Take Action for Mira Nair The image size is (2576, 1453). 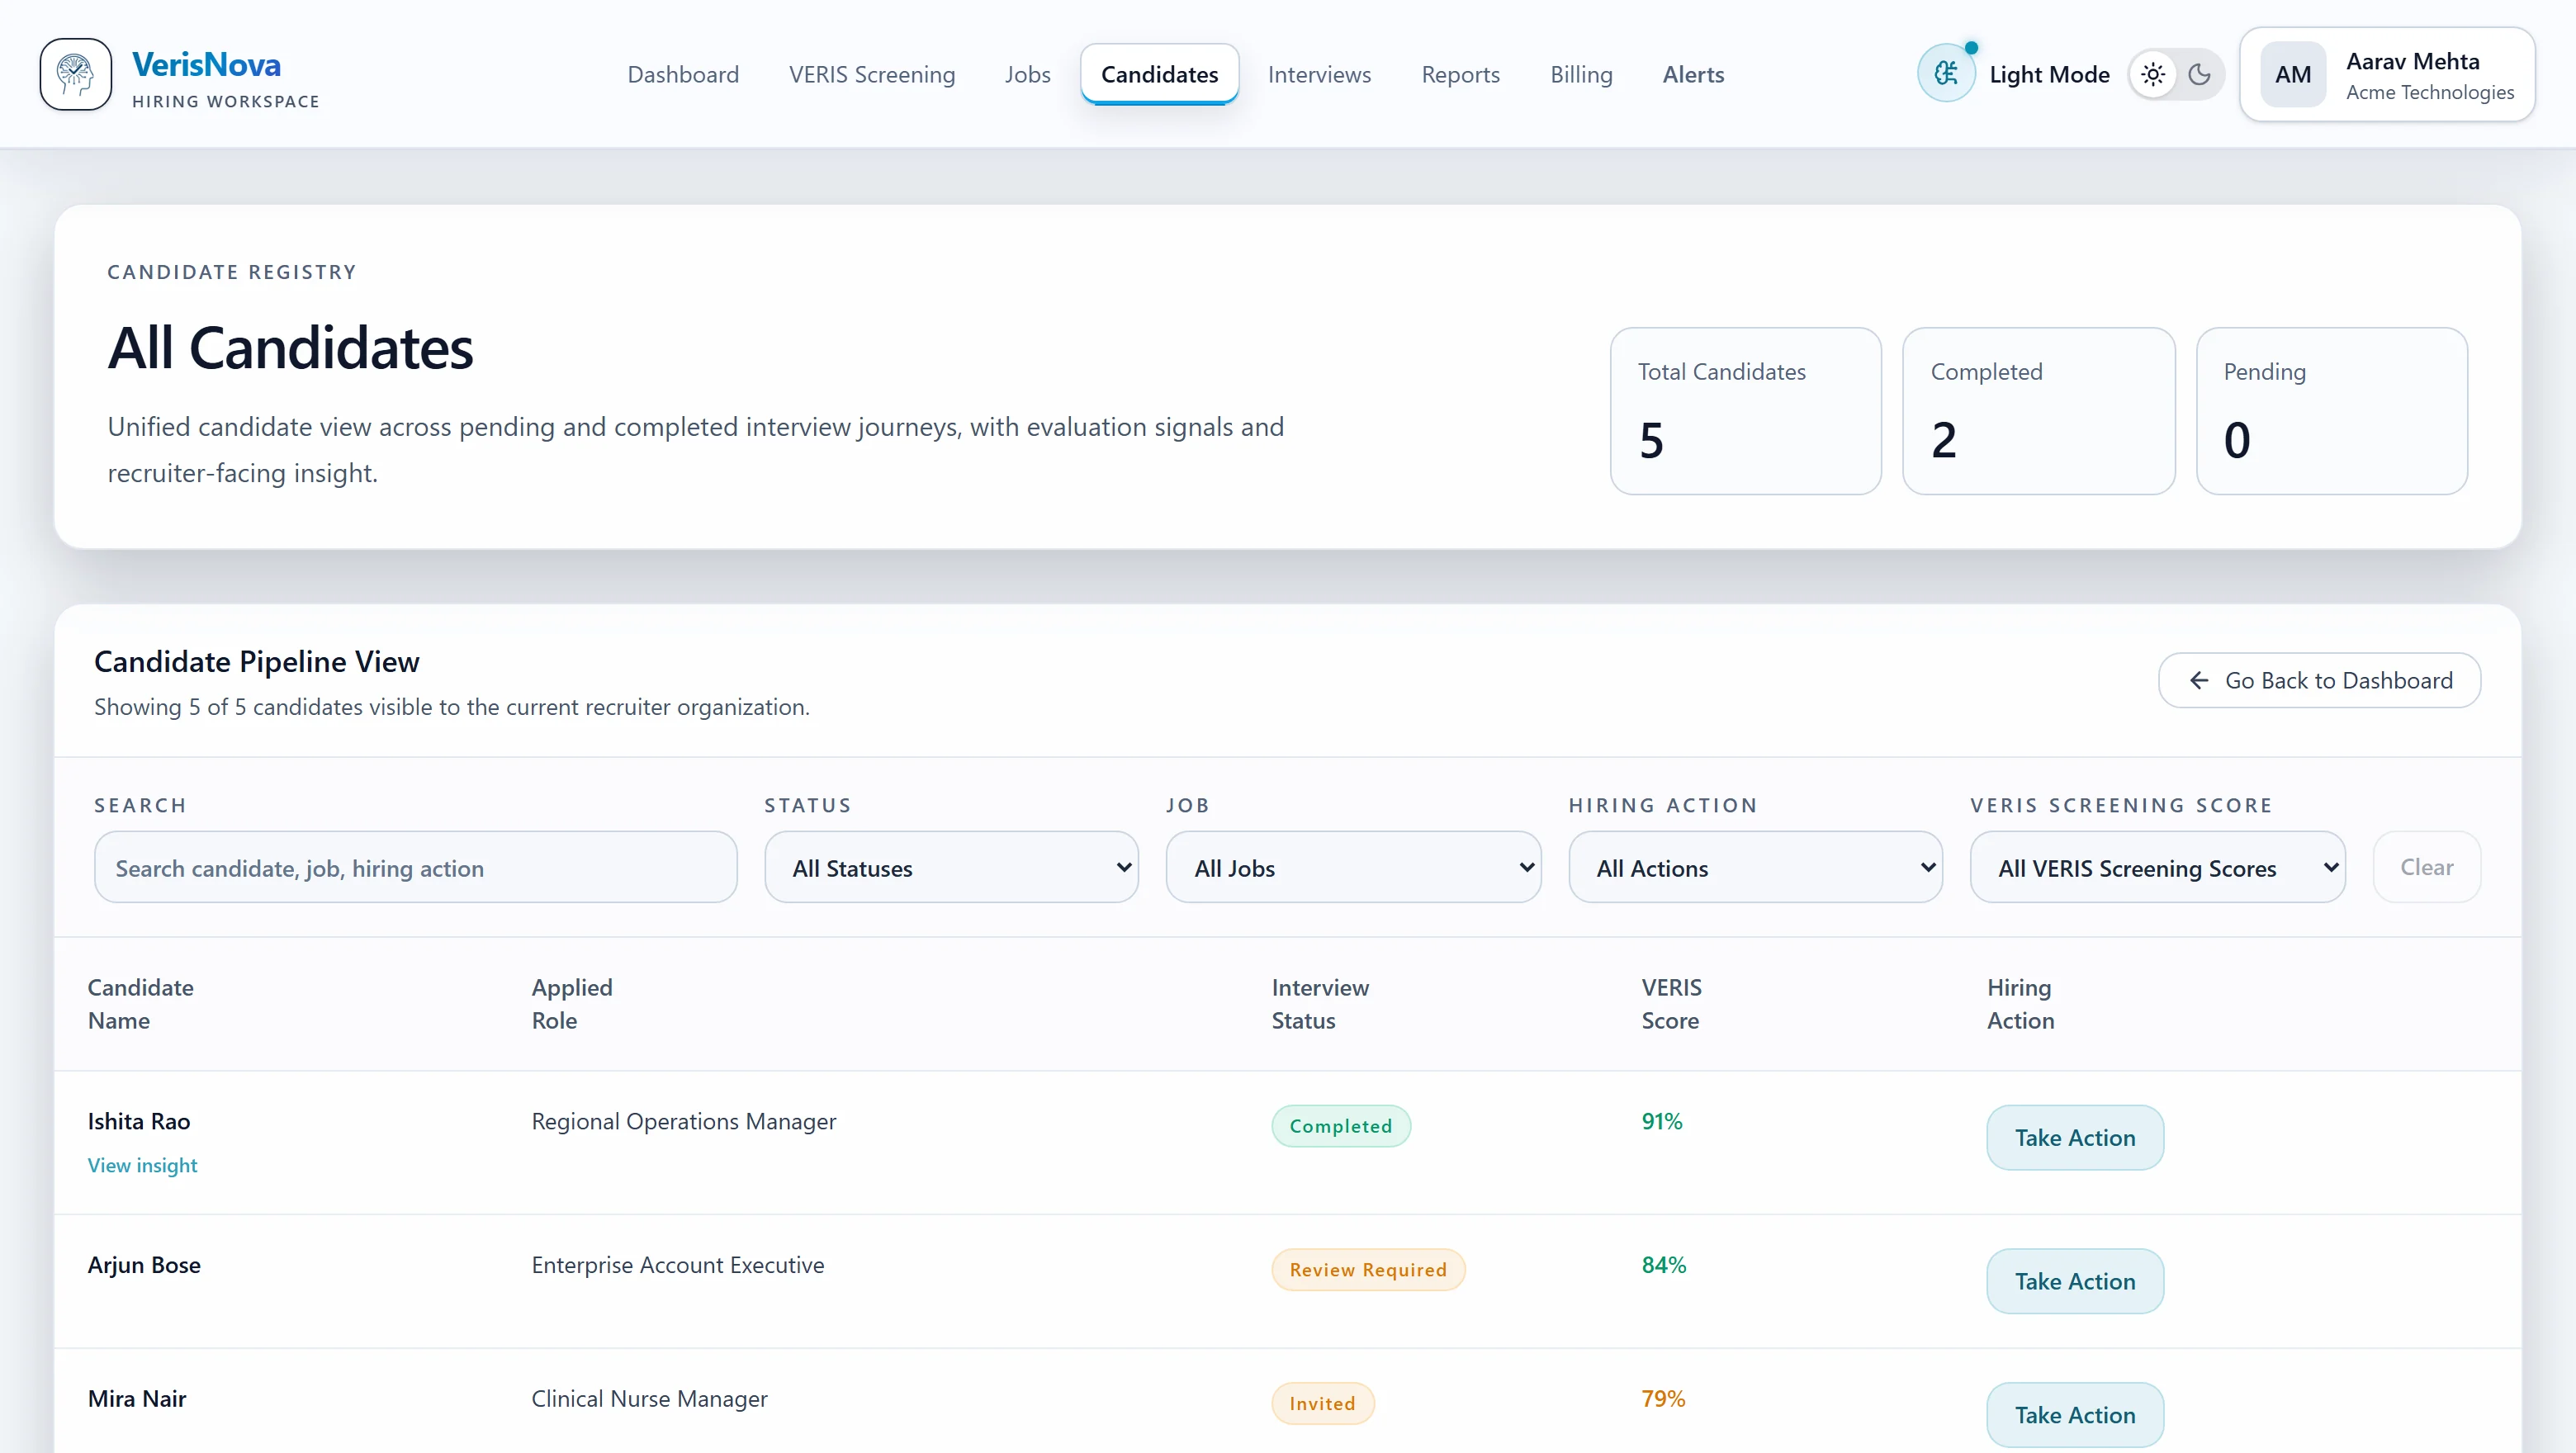(x=2074, y=1415)
